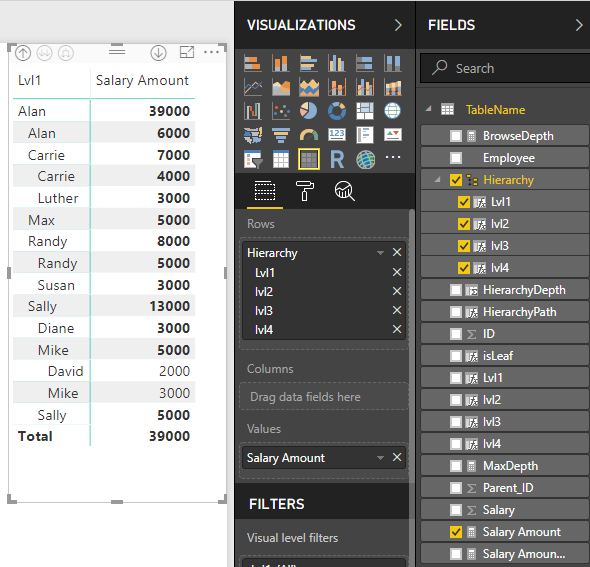Collapse the TableName table
Screen dimensions: 590x567
point(428,109)
